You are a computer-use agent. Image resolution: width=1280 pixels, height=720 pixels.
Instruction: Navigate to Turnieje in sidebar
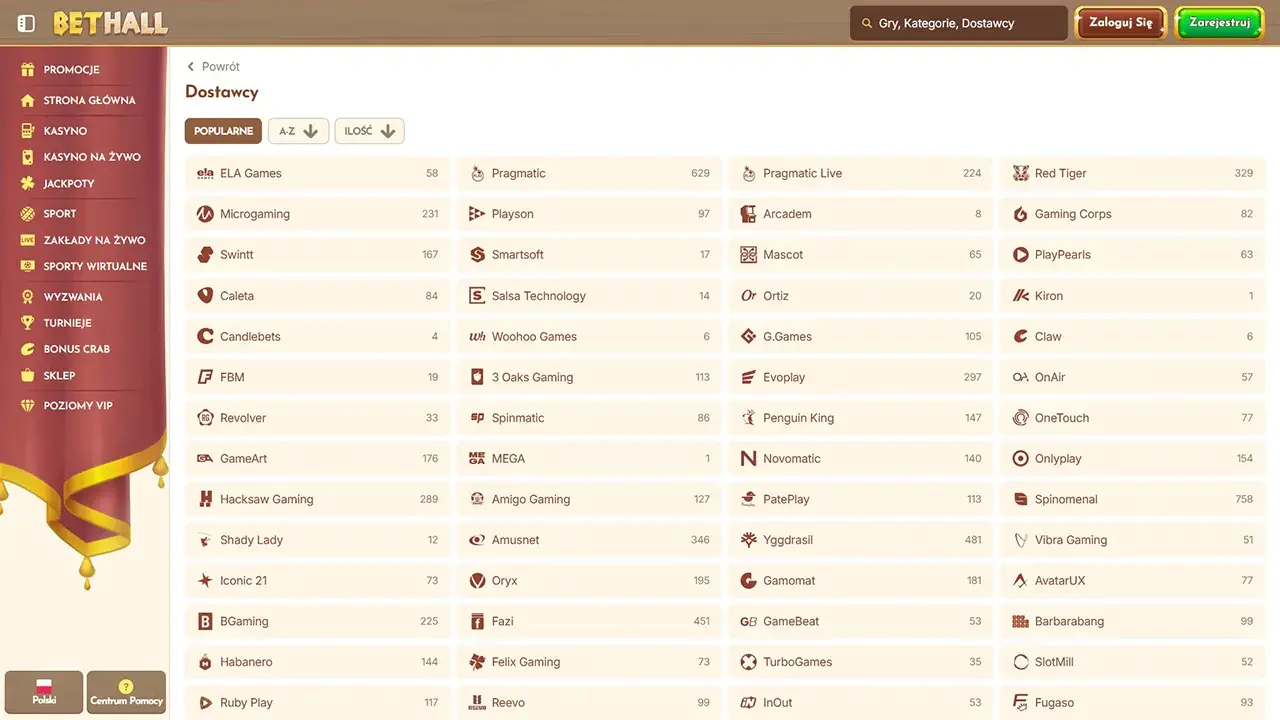pos(68,323)
